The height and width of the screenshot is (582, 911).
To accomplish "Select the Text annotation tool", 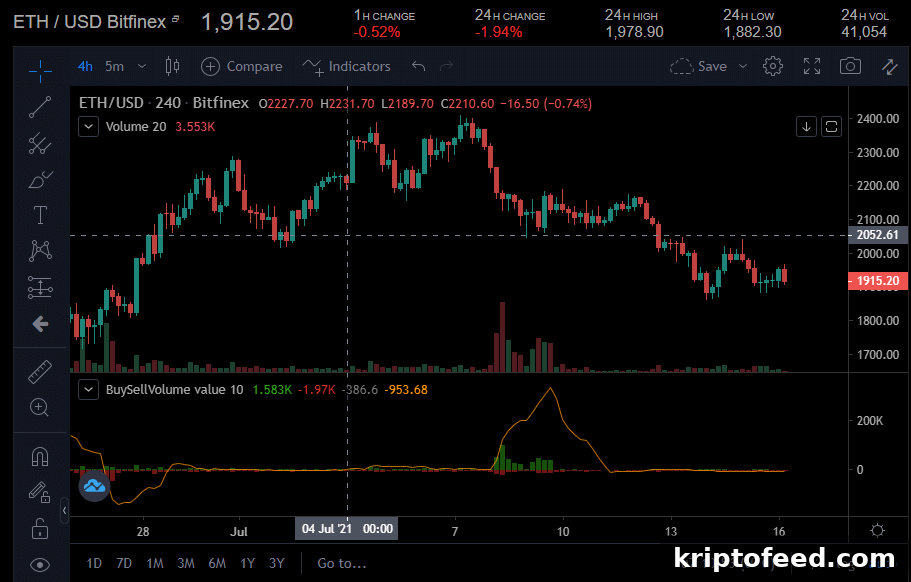I will point(40,215).
